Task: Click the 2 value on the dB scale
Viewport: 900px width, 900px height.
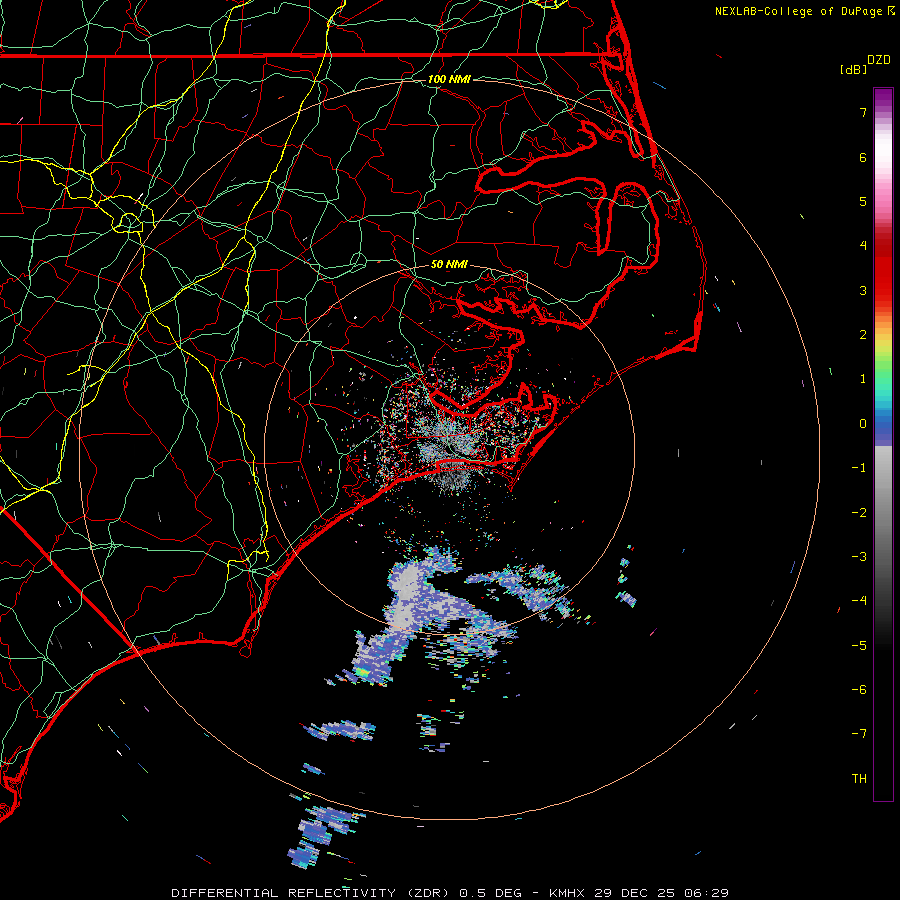Action: click(x=863, y=335)
